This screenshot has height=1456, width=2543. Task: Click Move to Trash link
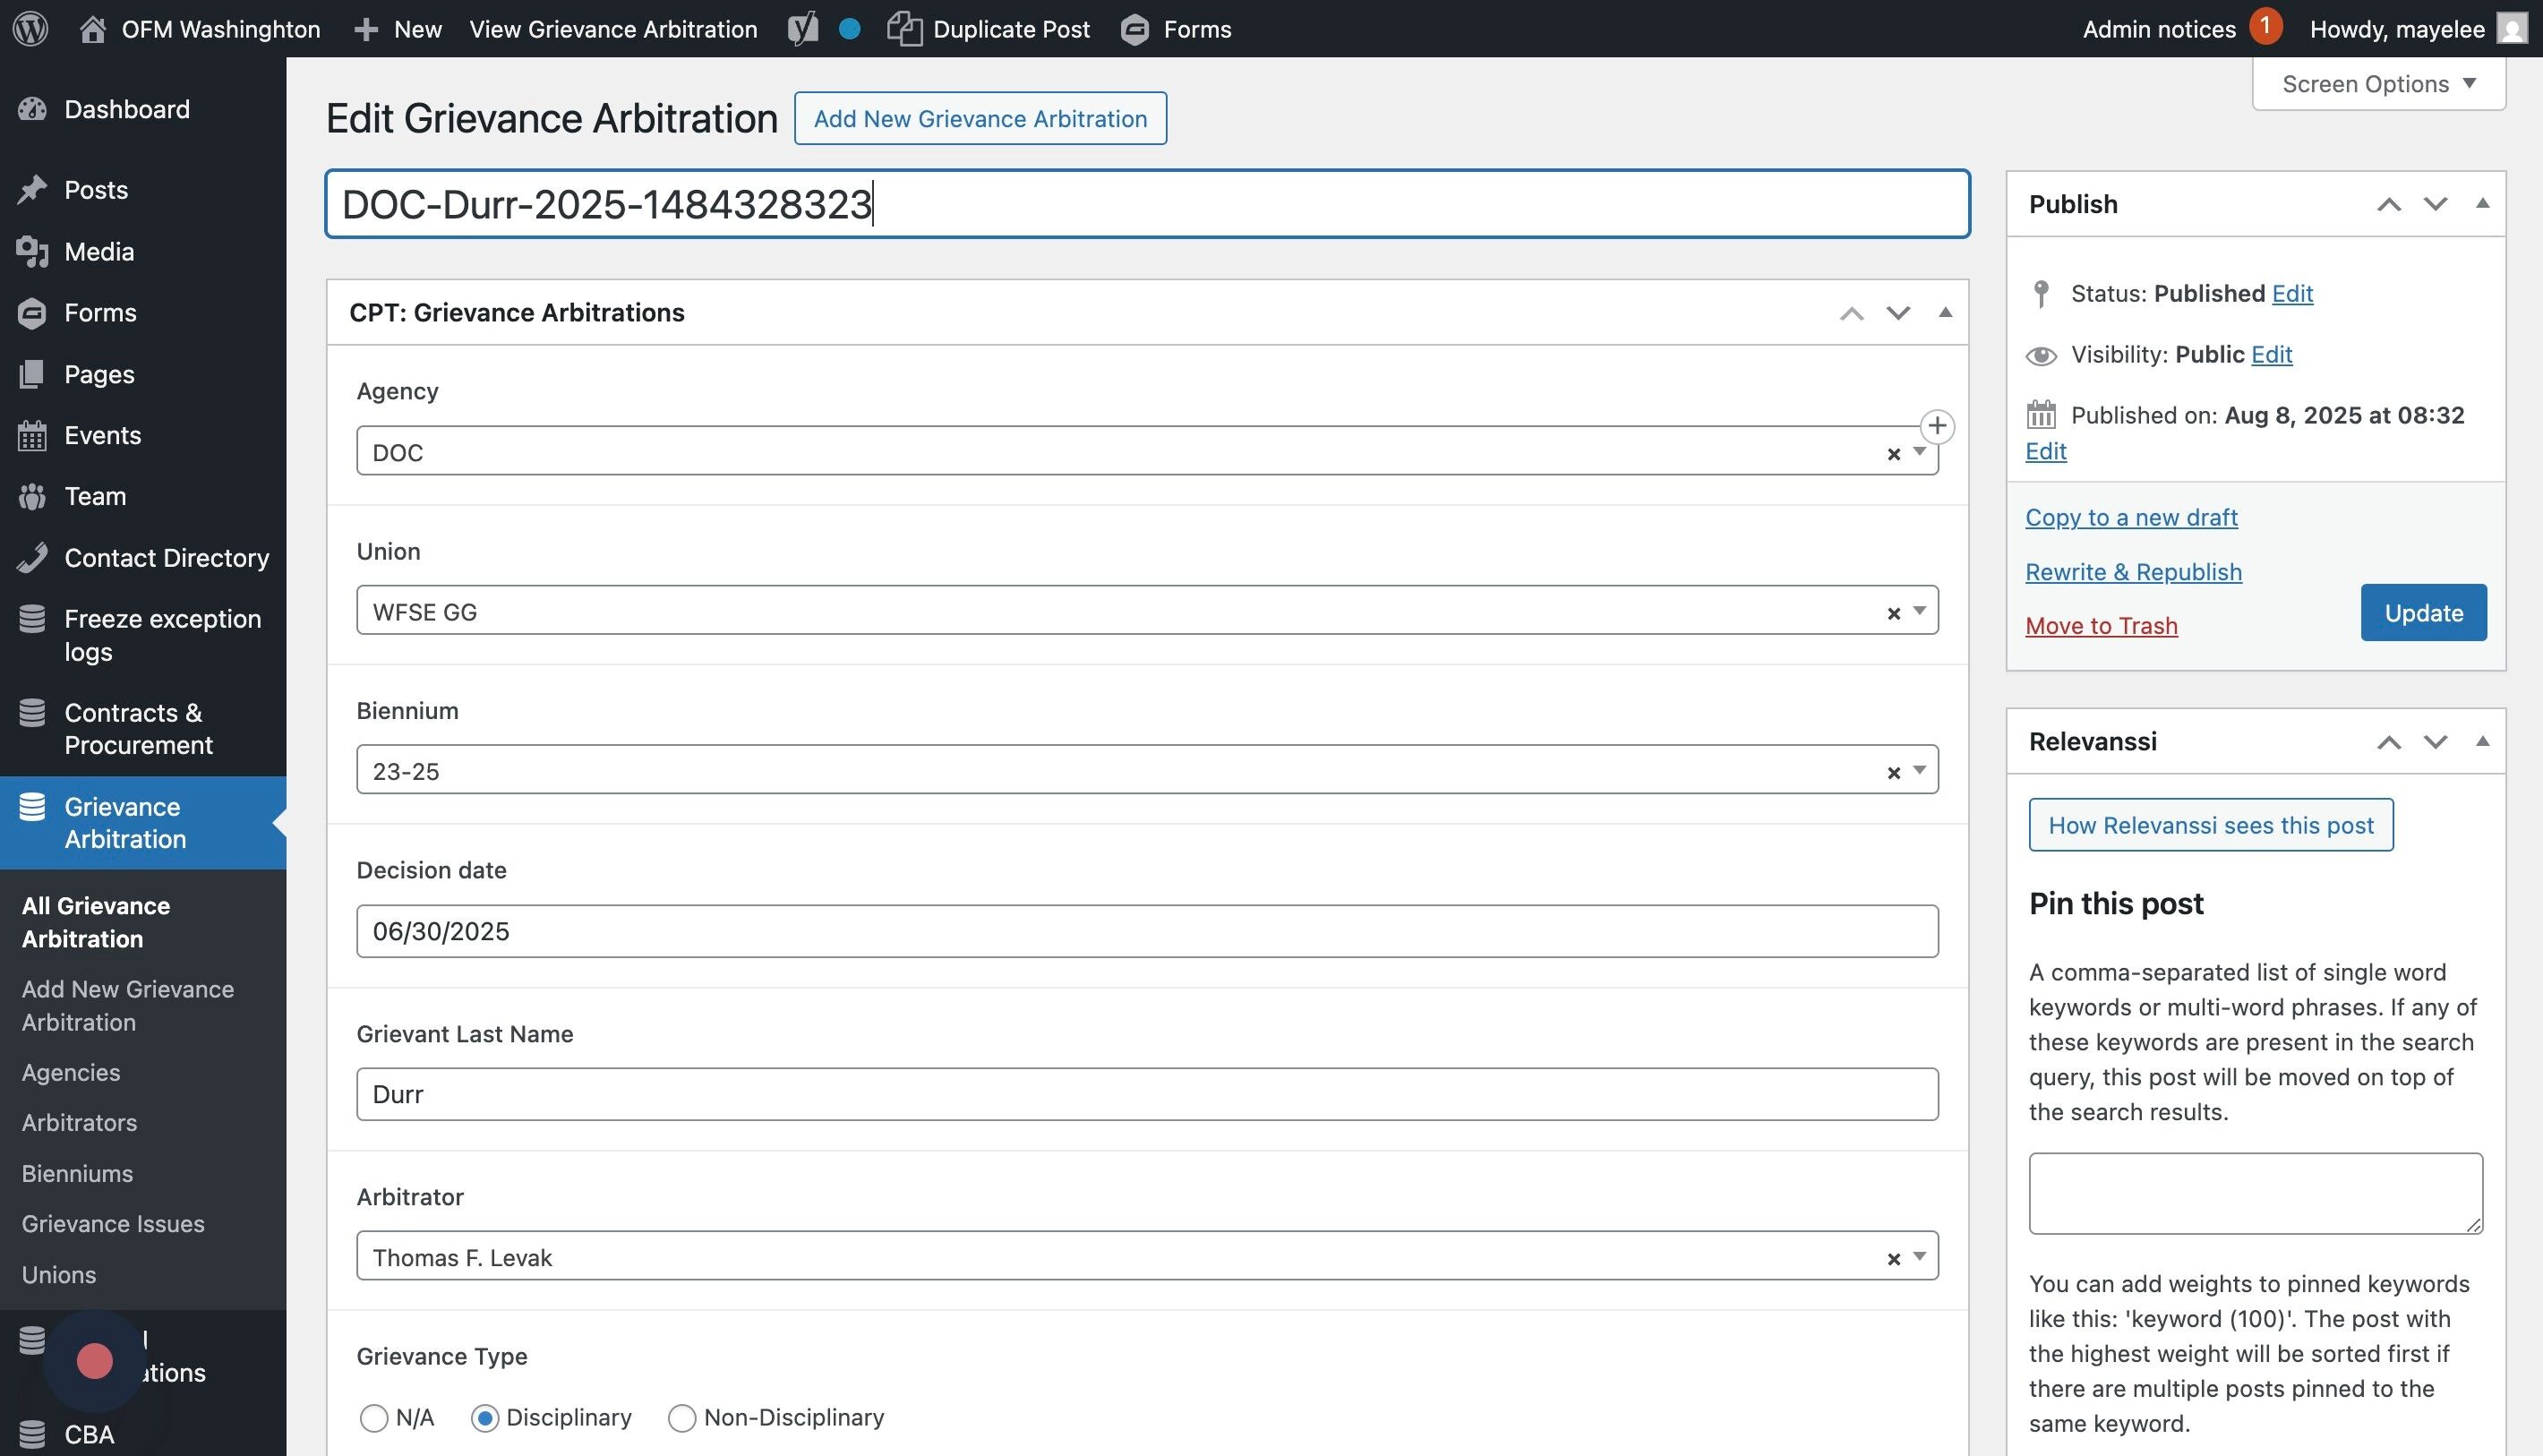(2100, 625)
